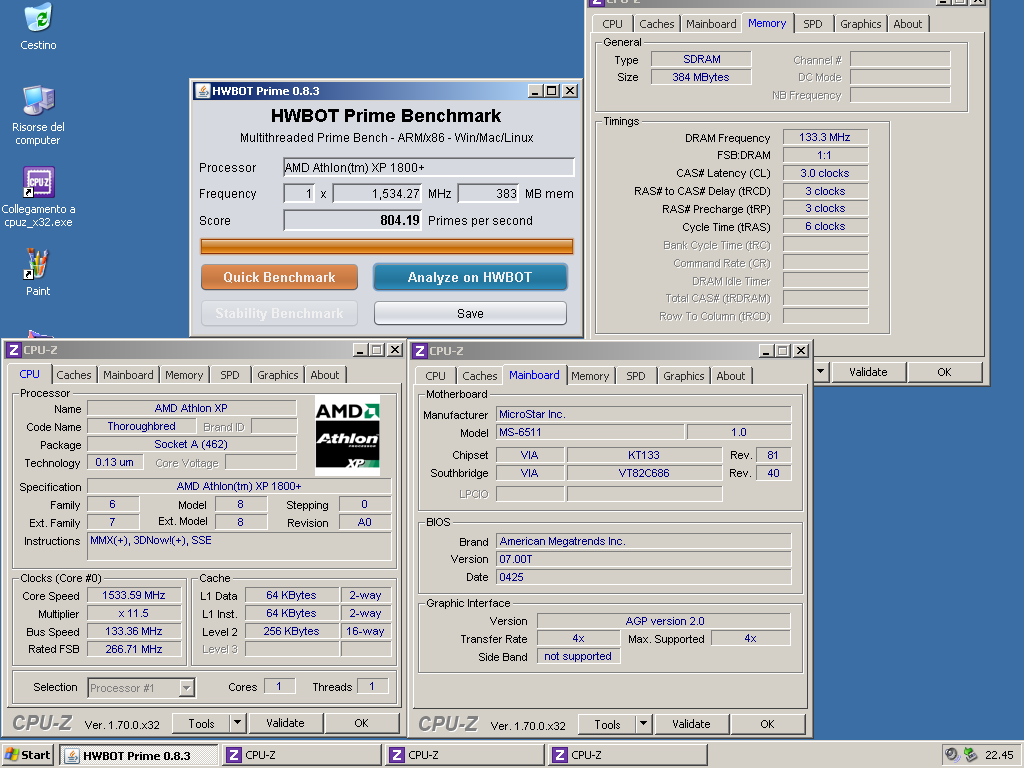Screen dimensions: 1024x768
Task: Click the MicroStar Inc. manufacturer value
Action: pyautogui.click(x=643, y=414)
